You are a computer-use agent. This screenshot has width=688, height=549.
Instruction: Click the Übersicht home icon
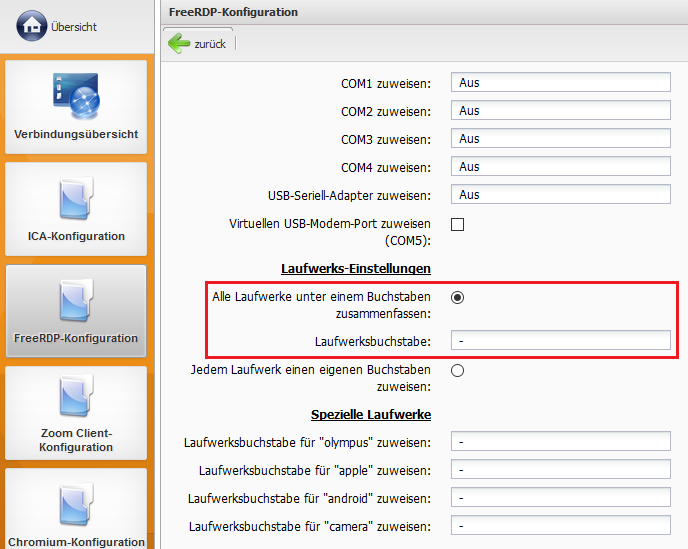tap(32, 26)
